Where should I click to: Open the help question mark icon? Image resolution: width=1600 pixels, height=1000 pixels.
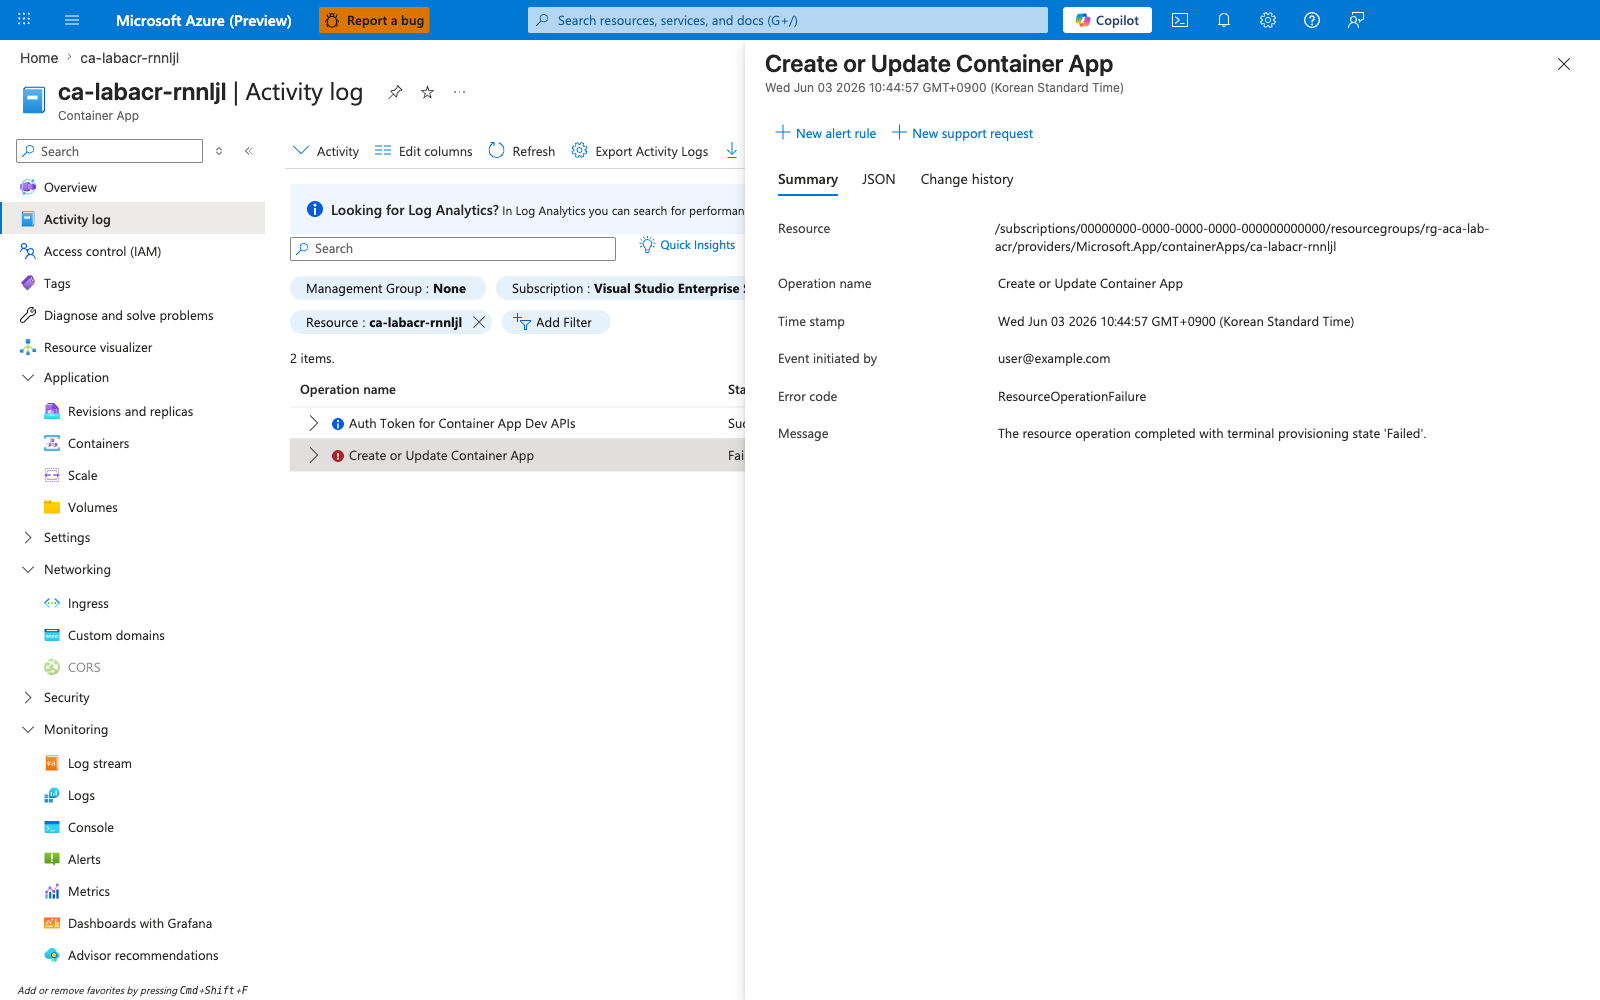1312,20
